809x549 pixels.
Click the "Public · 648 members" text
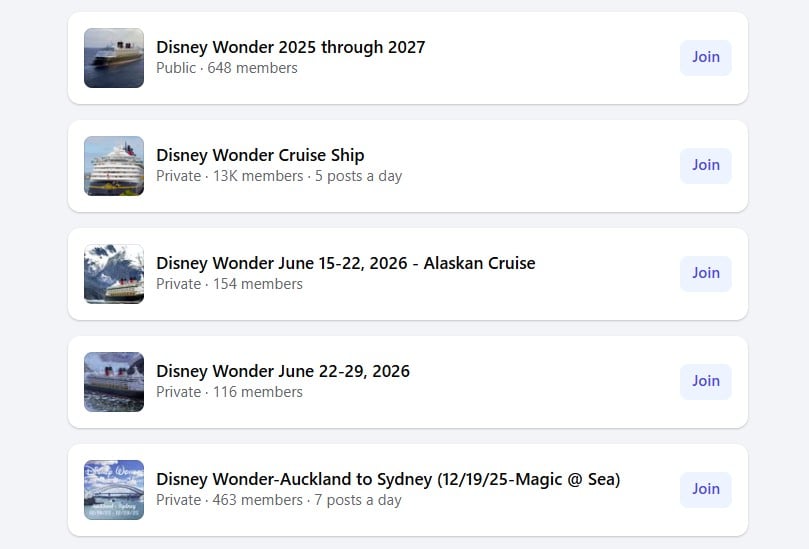[226, 68]
